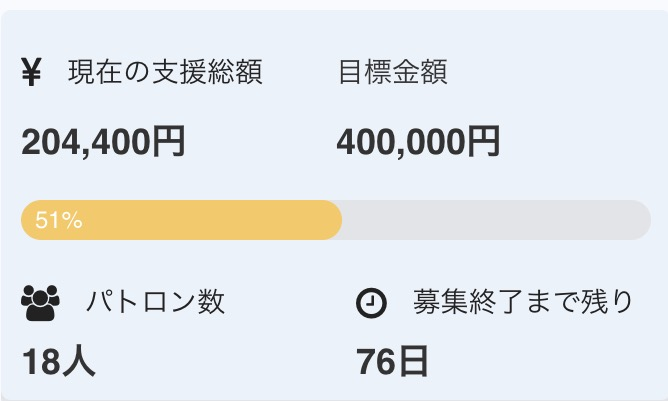This screenshot has width=668, height=401.
Task: Select the 18人 patron count
Action: 59,362
